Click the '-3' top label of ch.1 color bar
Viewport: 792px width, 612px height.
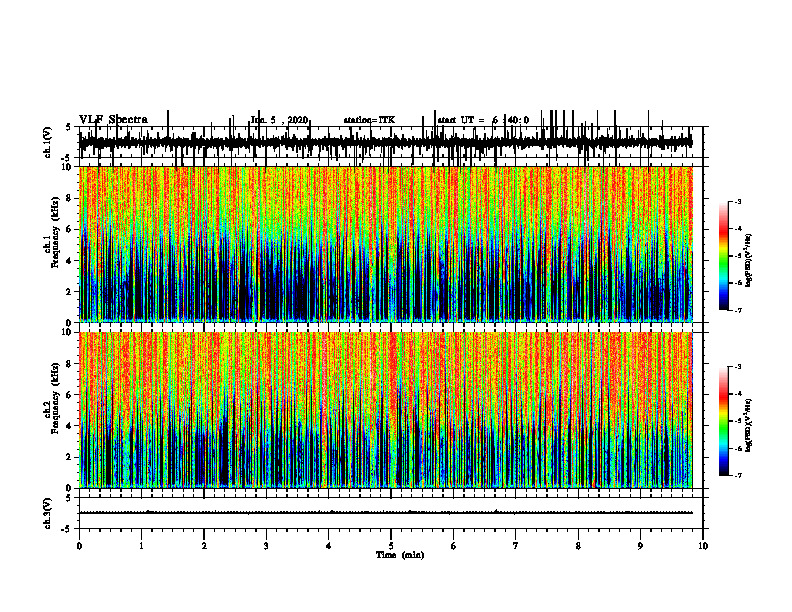pyautogui.click(x=738, y=201)
